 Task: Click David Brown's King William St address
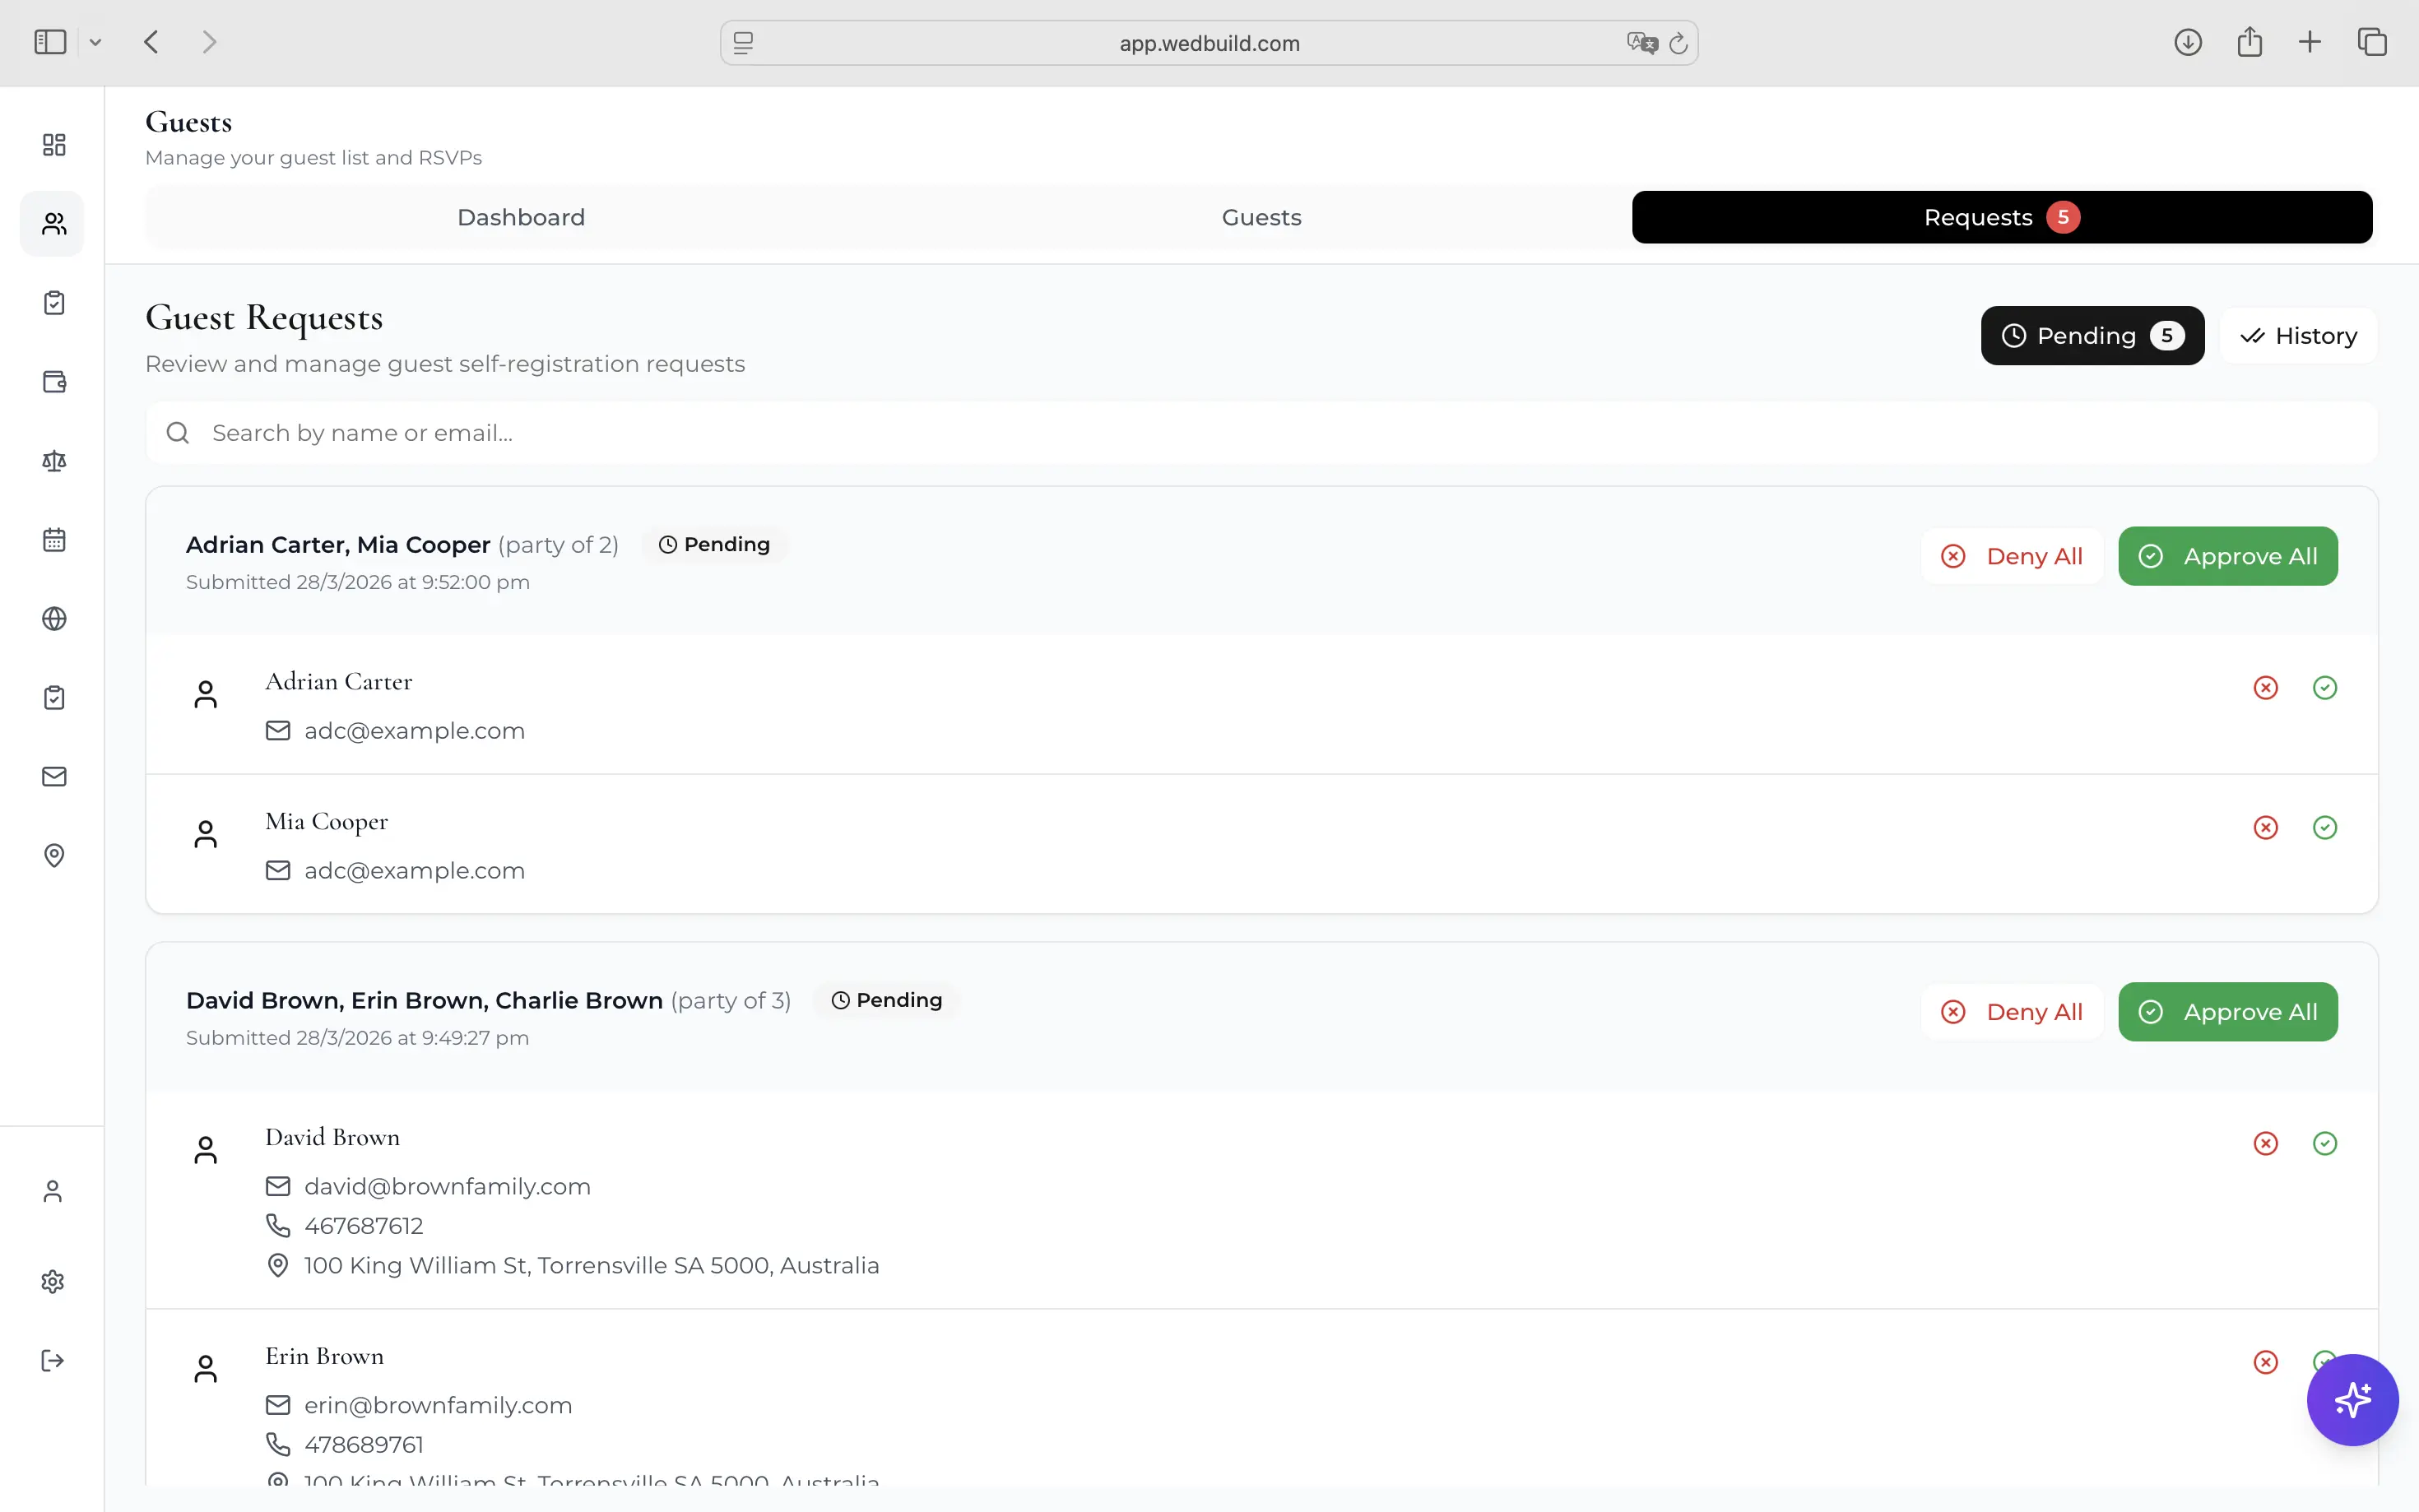pyautogui.click(x=591, y=1266)
